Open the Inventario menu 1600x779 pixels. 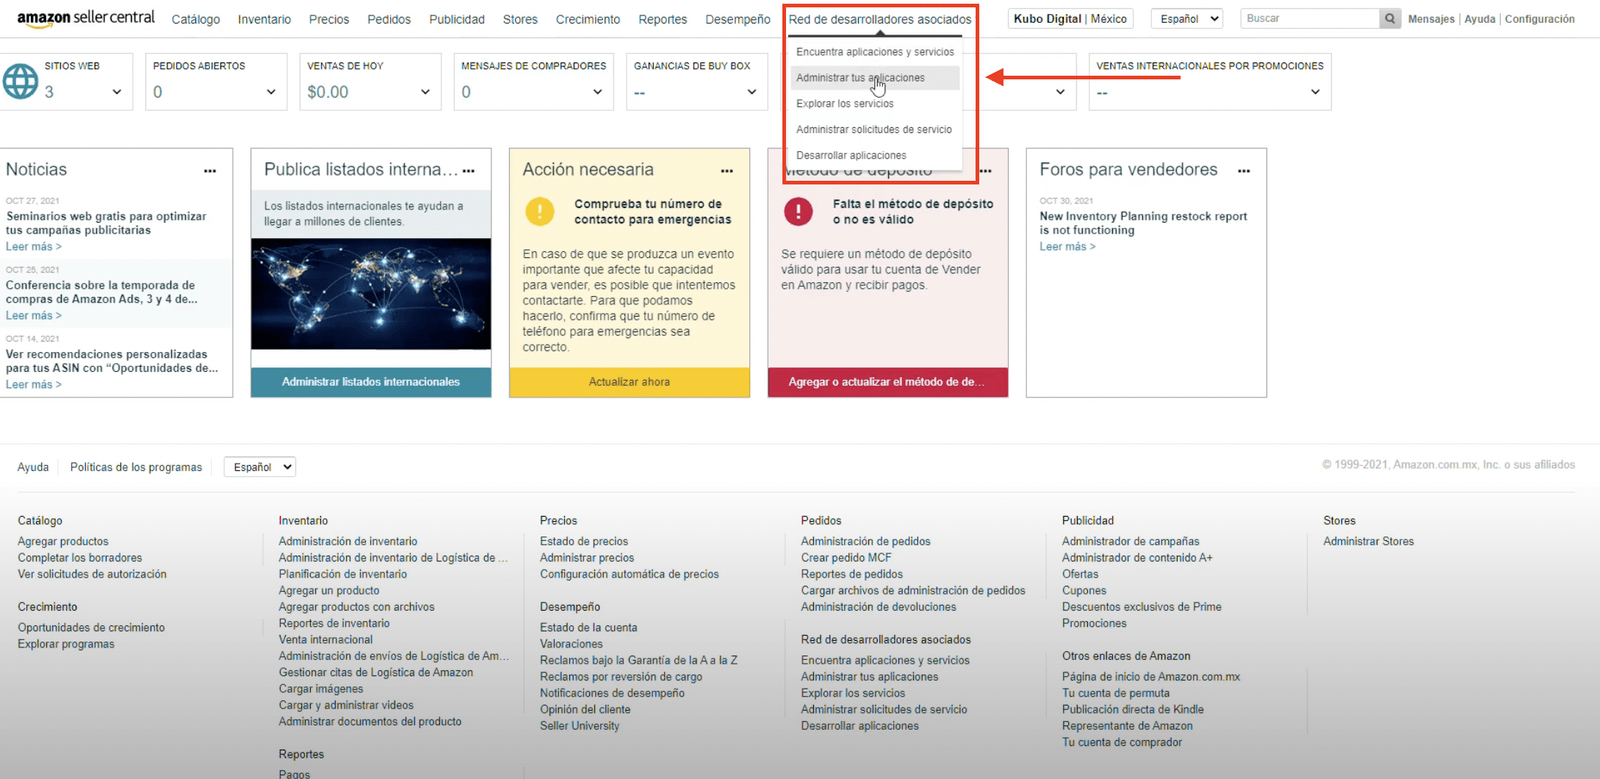point(264,19)
